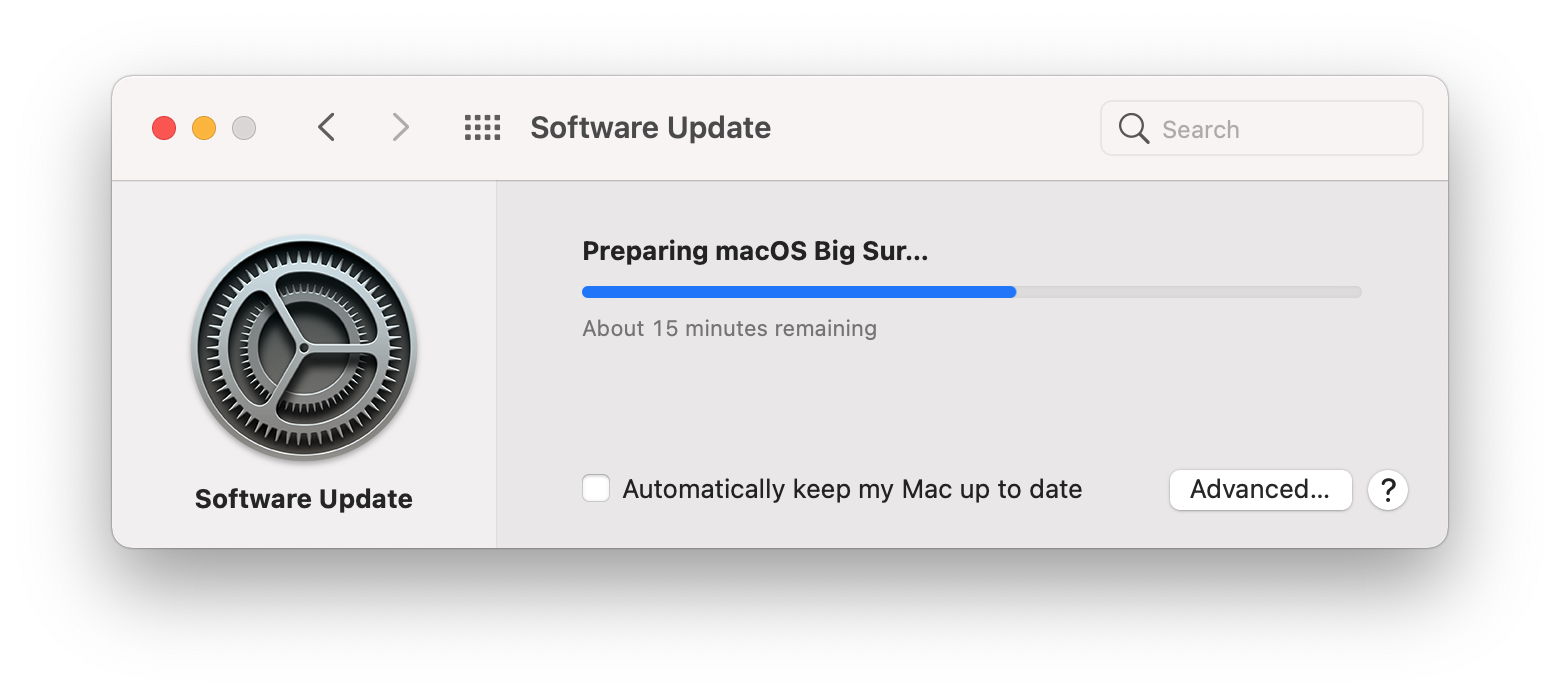
Task: Click the 'Software Update' title in the toolbar
Action: [x=650, y=128]
